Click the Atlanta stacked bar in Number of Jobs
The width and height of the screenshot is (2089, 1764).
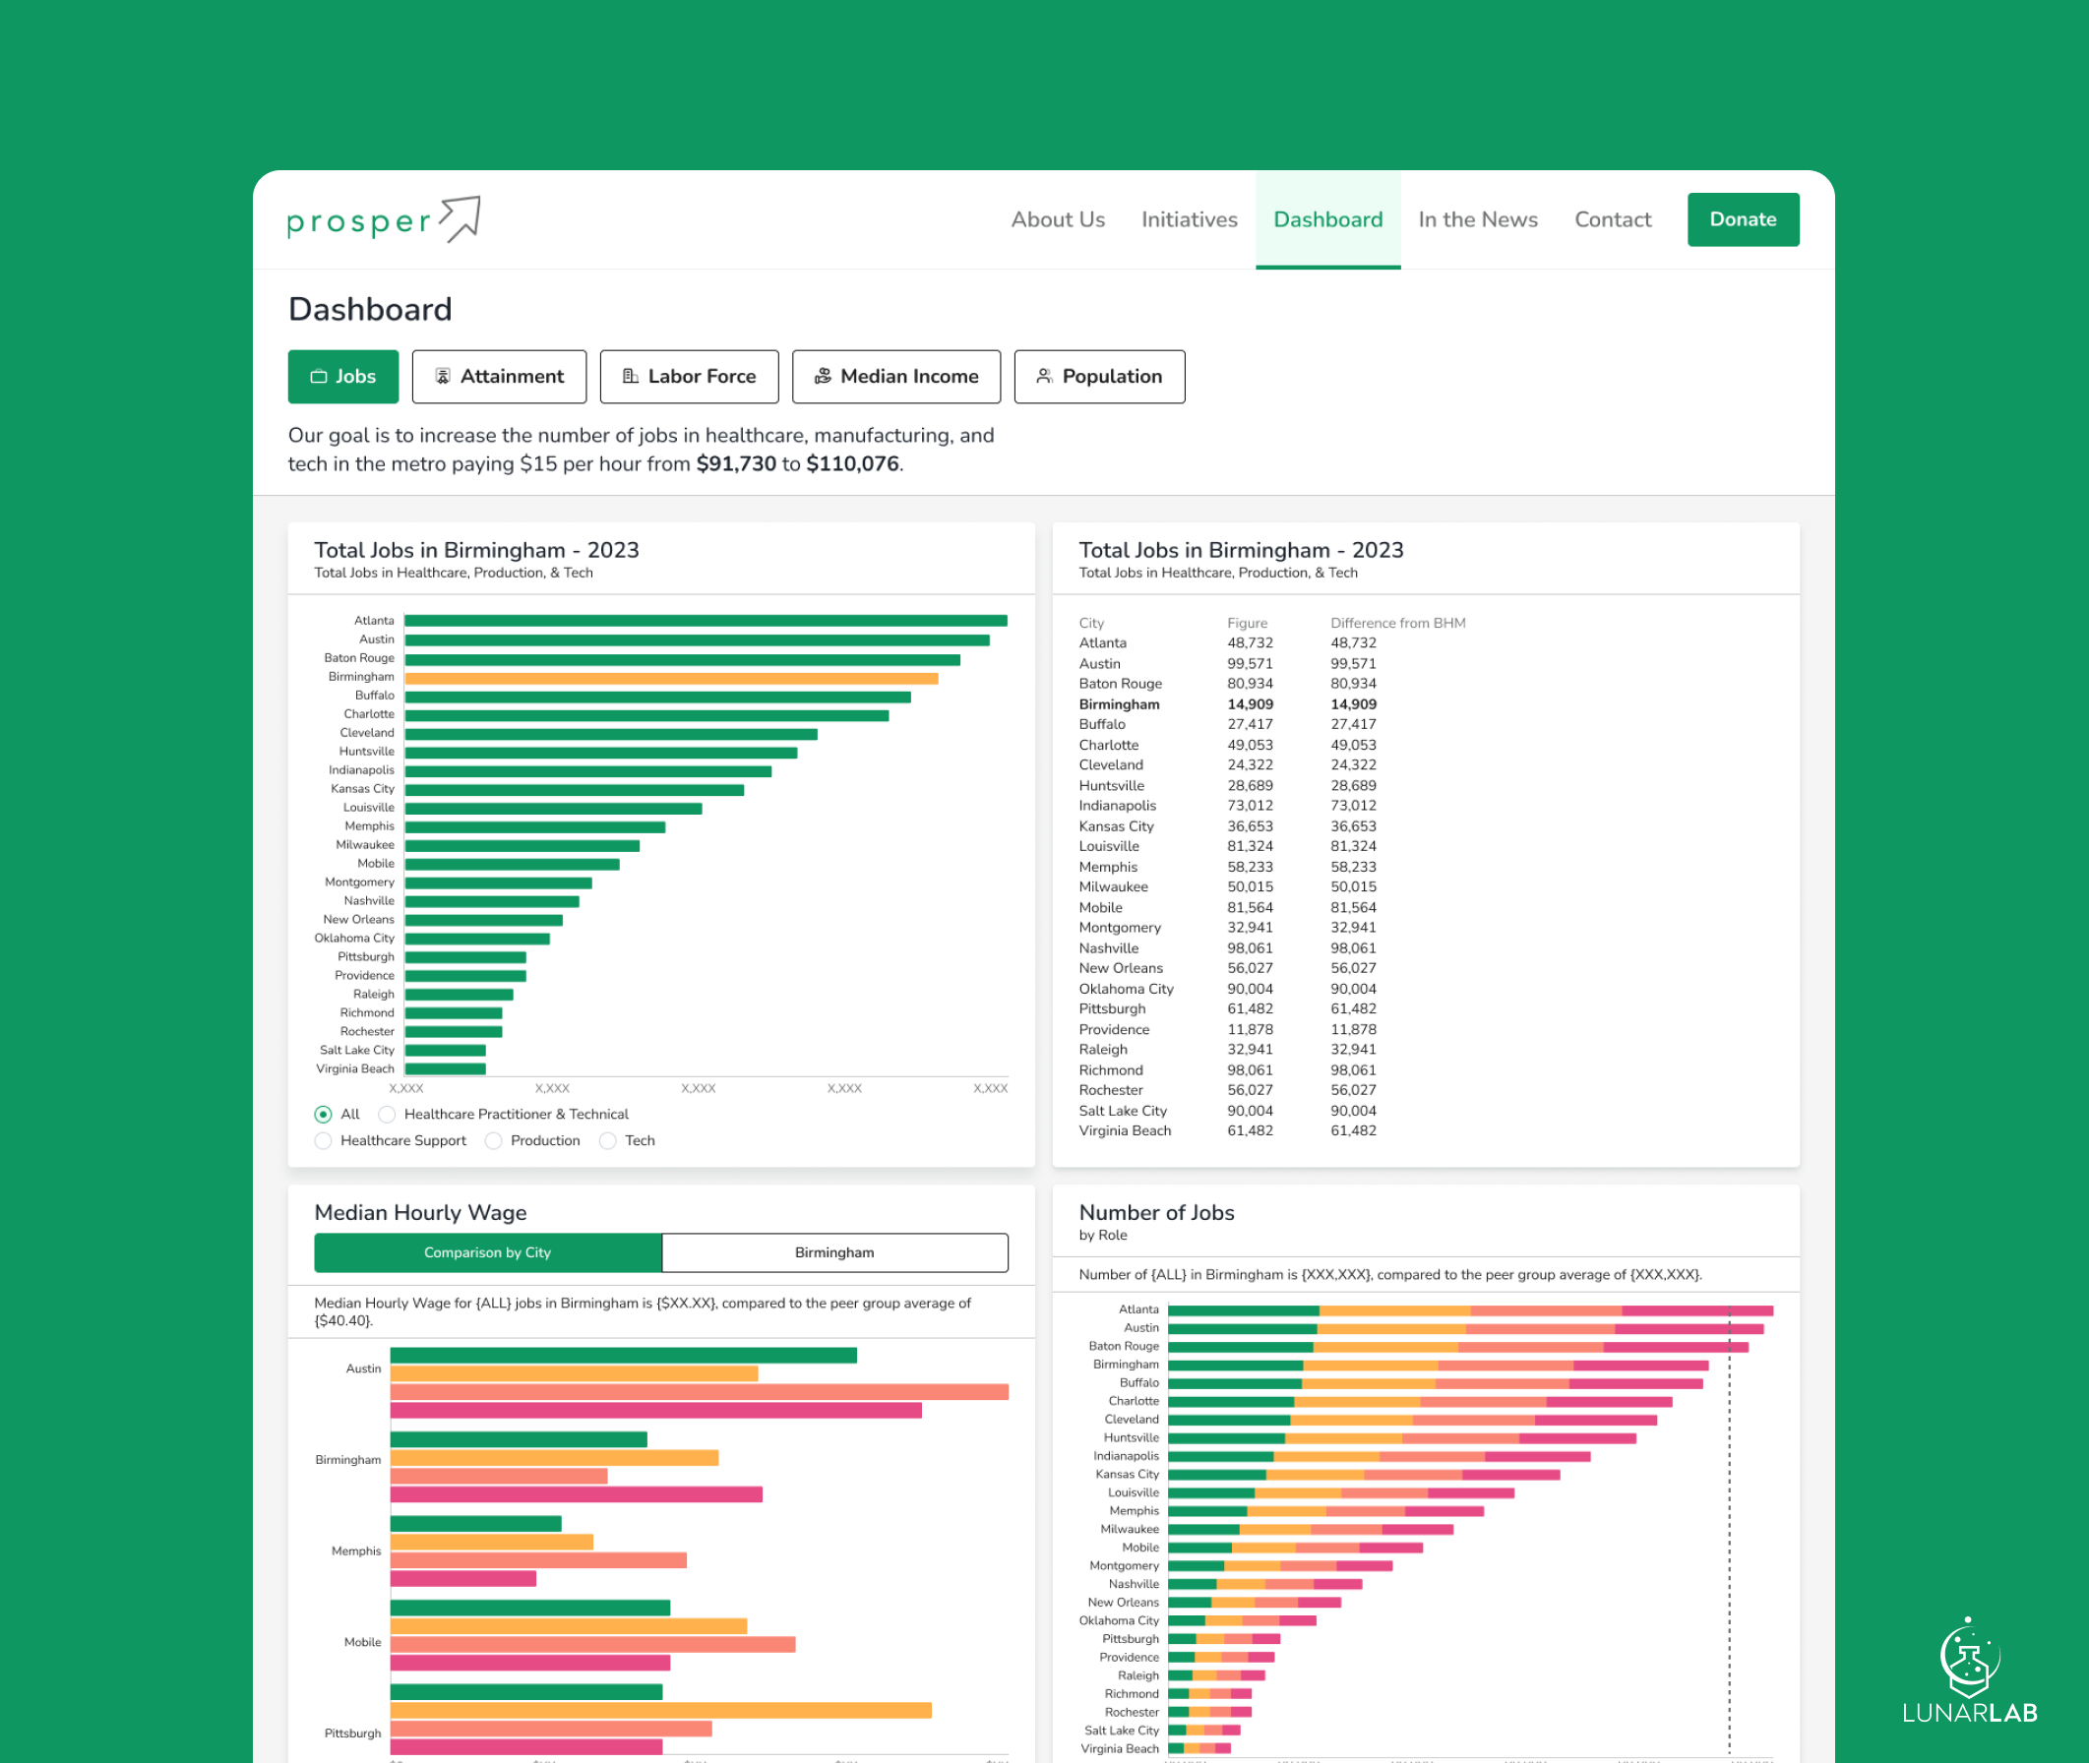(1470, 1310)
